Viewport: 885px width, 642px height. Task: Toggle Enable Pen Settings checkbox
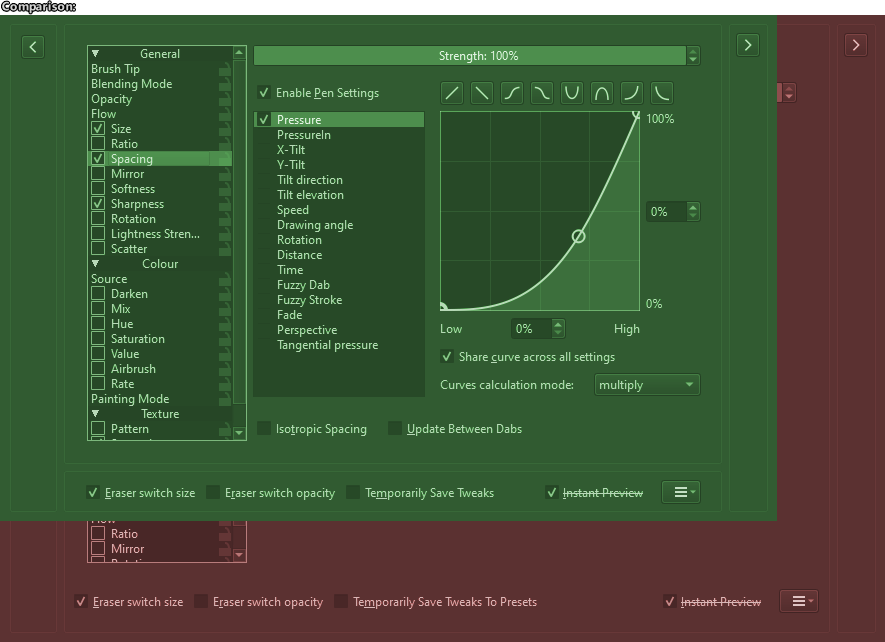tap(264, 93)
